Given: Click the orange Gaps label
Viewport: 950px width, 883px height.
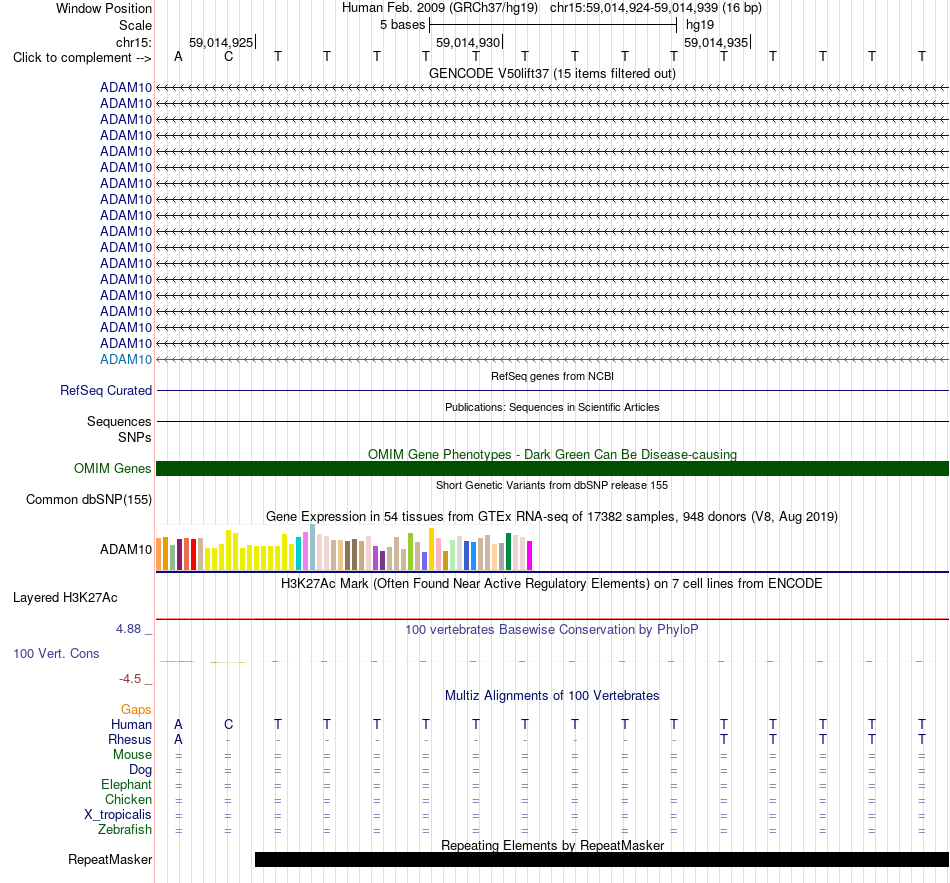Looking at the screenshot, I should [136, 709].
